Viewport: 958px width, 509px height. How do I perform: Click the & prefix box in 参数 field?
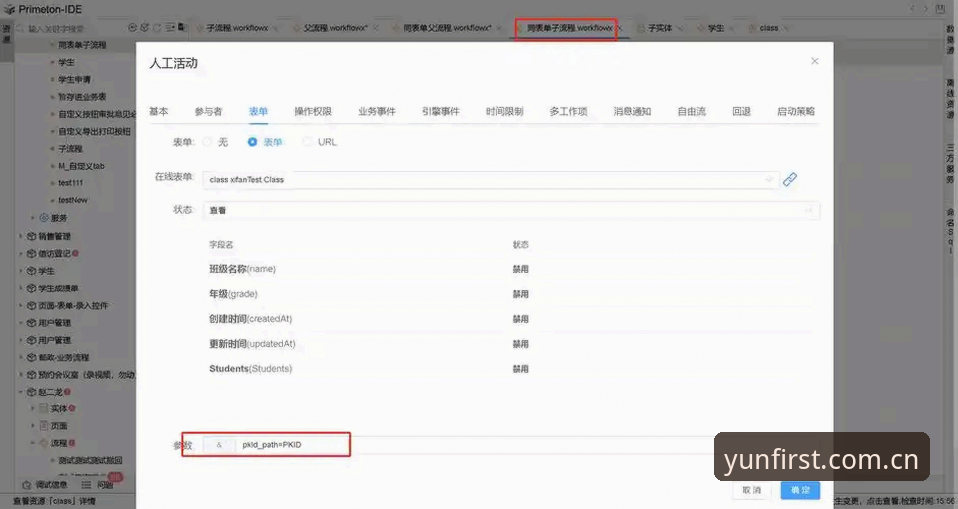pos(219,445)
